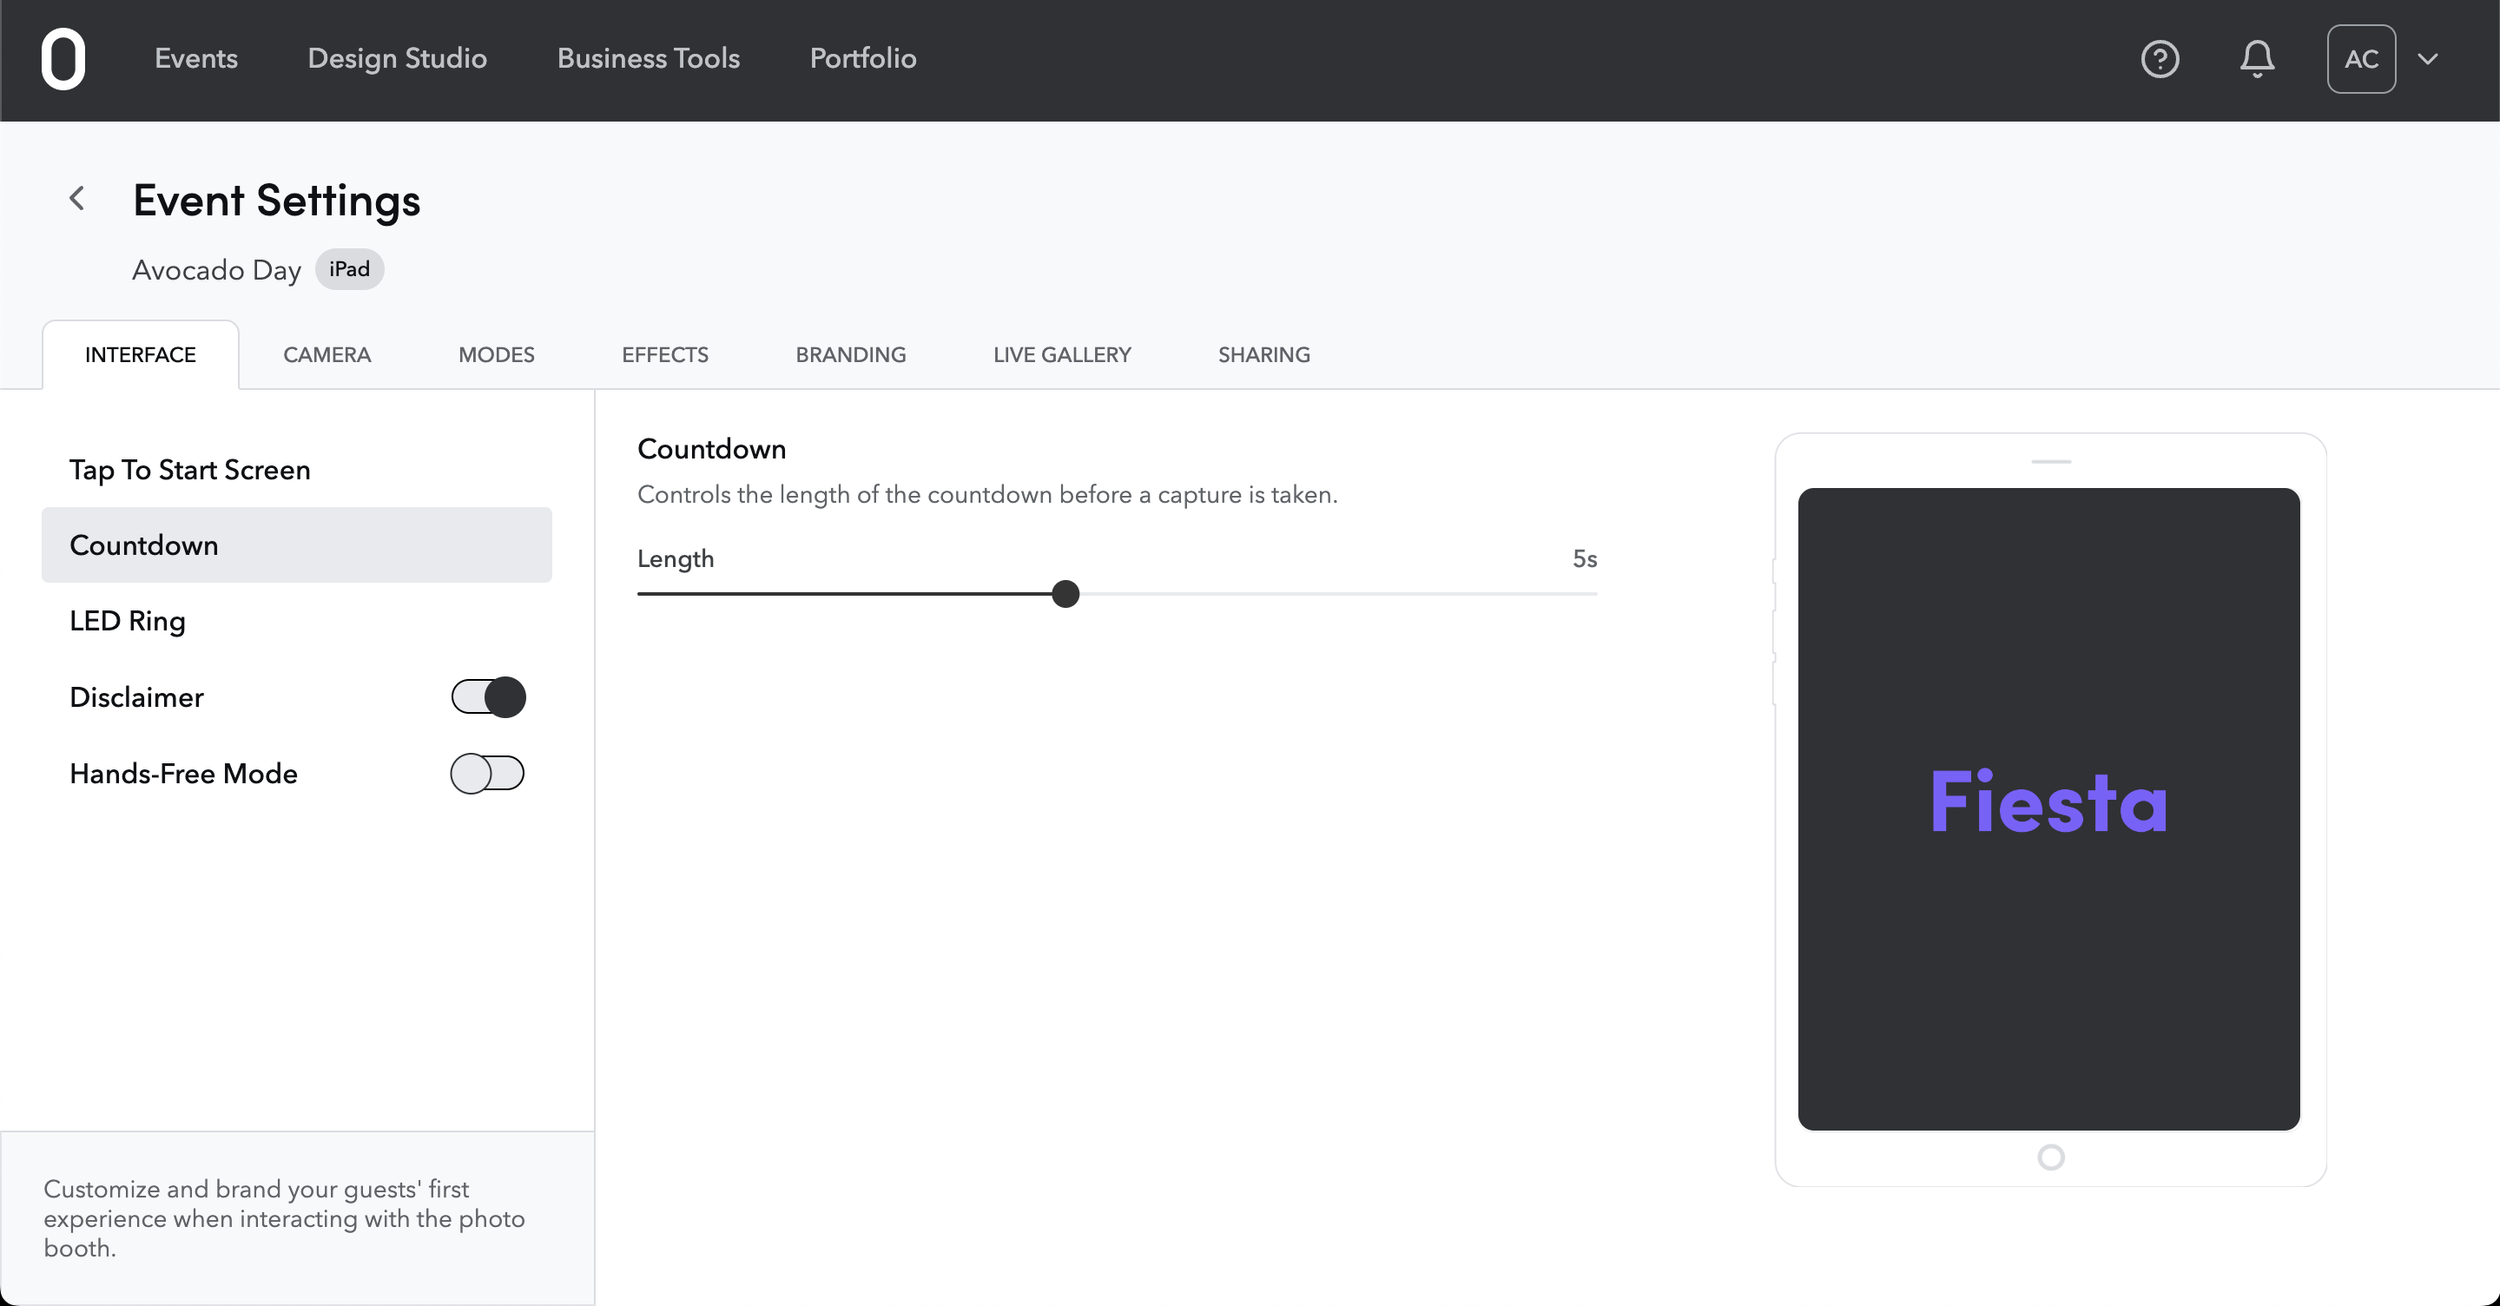
Task: Open the Events menu
Action: (196, 58)
